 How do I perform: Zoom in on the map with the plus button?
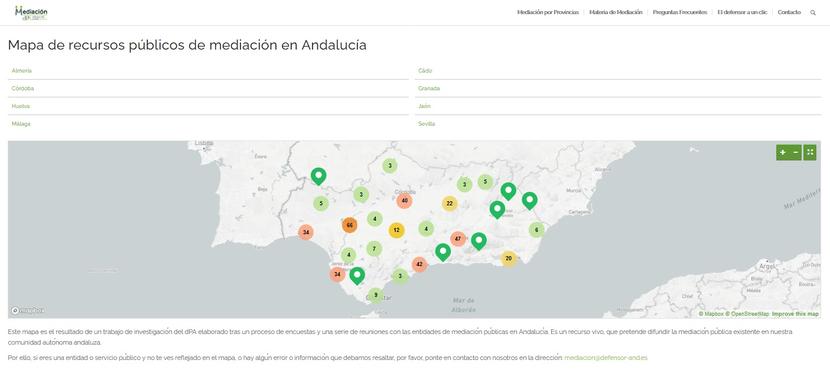782,152
